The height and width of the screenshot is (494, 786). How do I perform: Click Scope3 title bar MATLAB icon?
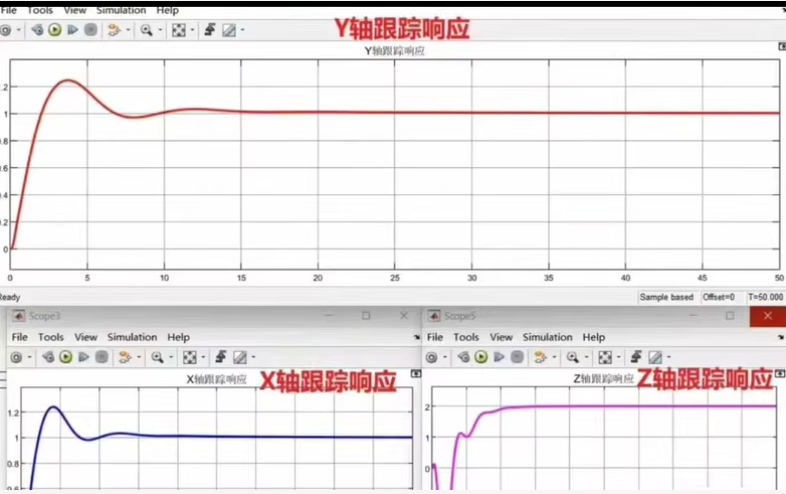pos(19,316)
